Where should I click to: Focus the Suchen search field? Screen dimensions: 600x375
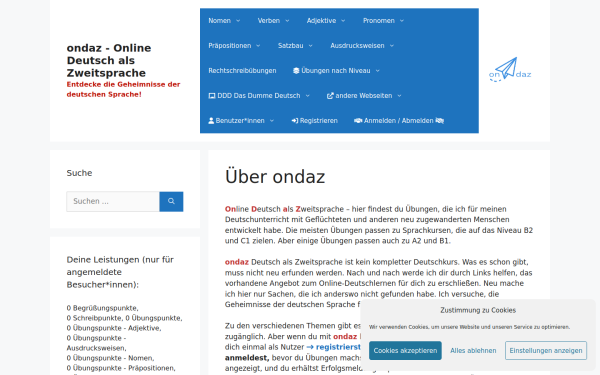click(113, 201)
